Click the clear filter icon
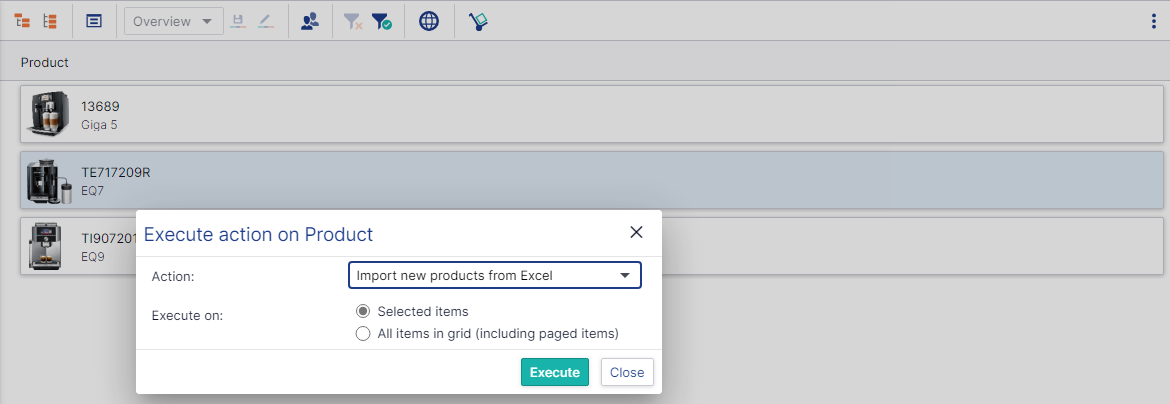 [x=353, y=22]
